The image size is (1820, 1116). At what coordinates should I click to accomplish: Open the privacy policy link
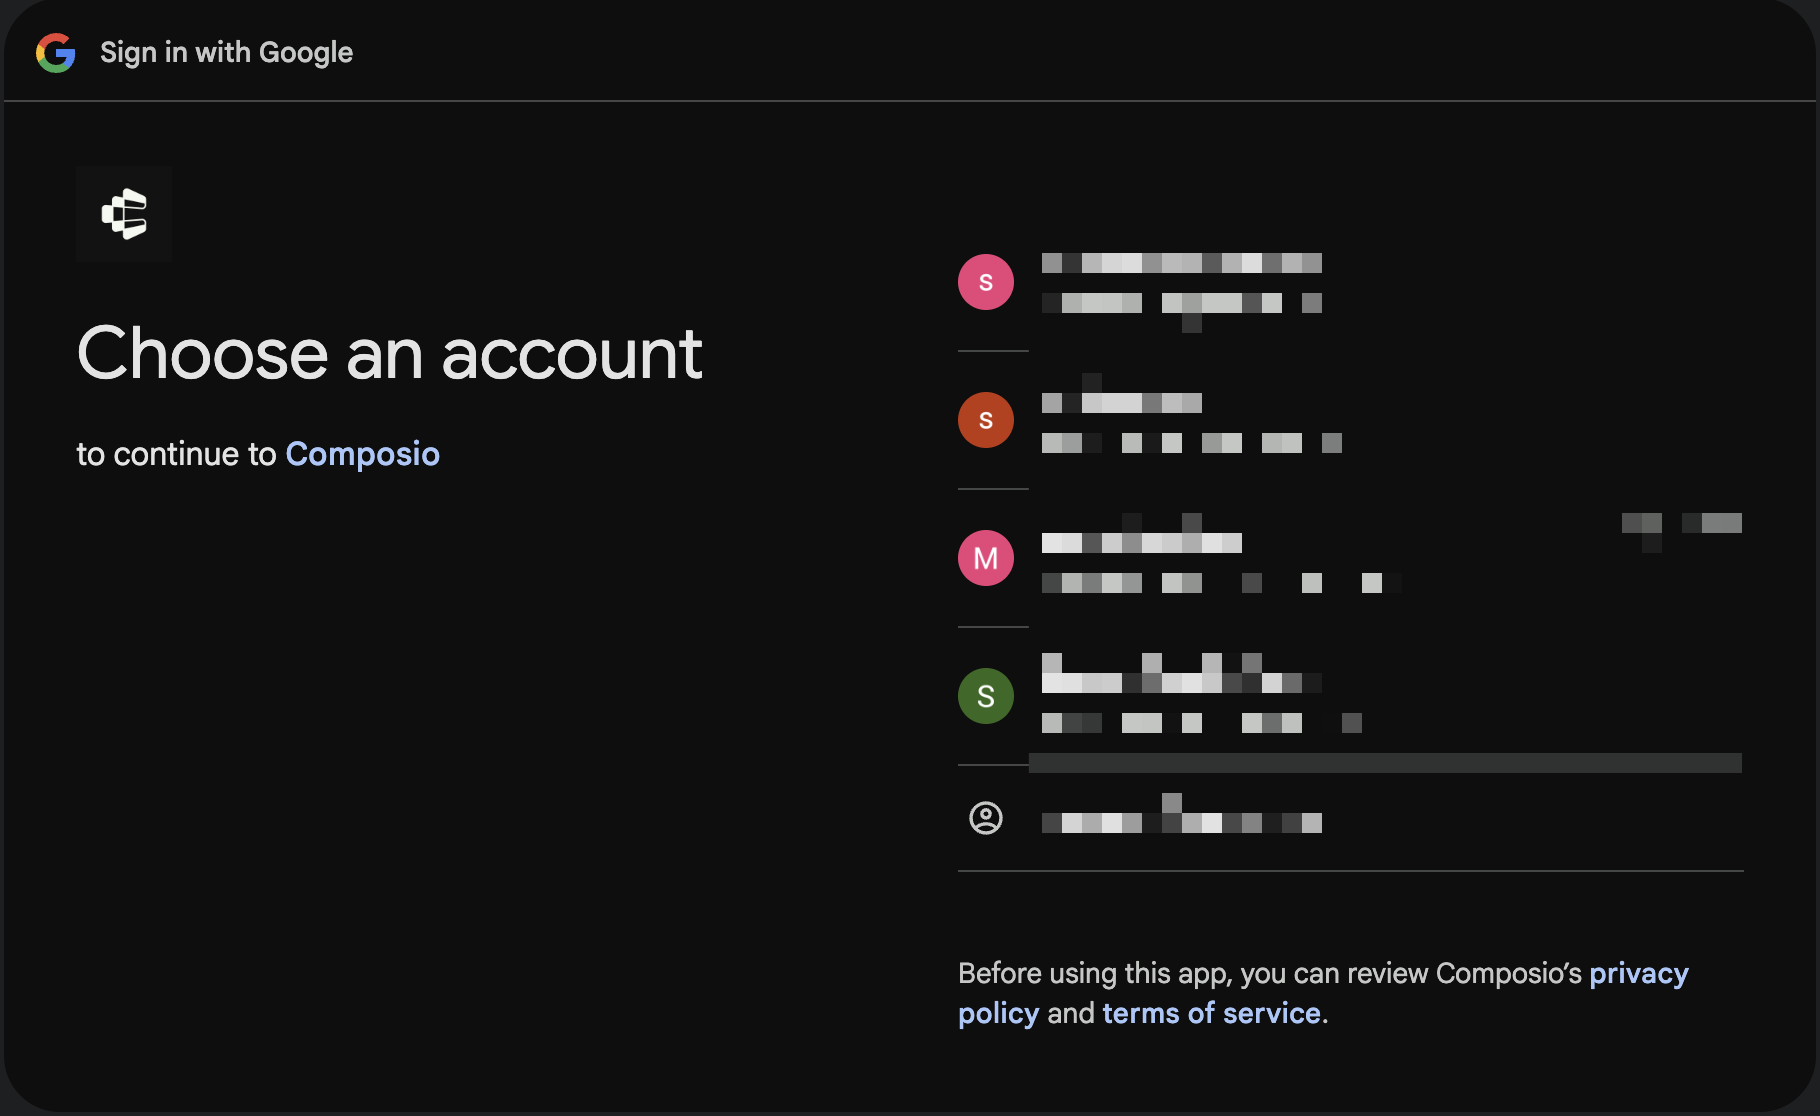(x=1638, y=973)
